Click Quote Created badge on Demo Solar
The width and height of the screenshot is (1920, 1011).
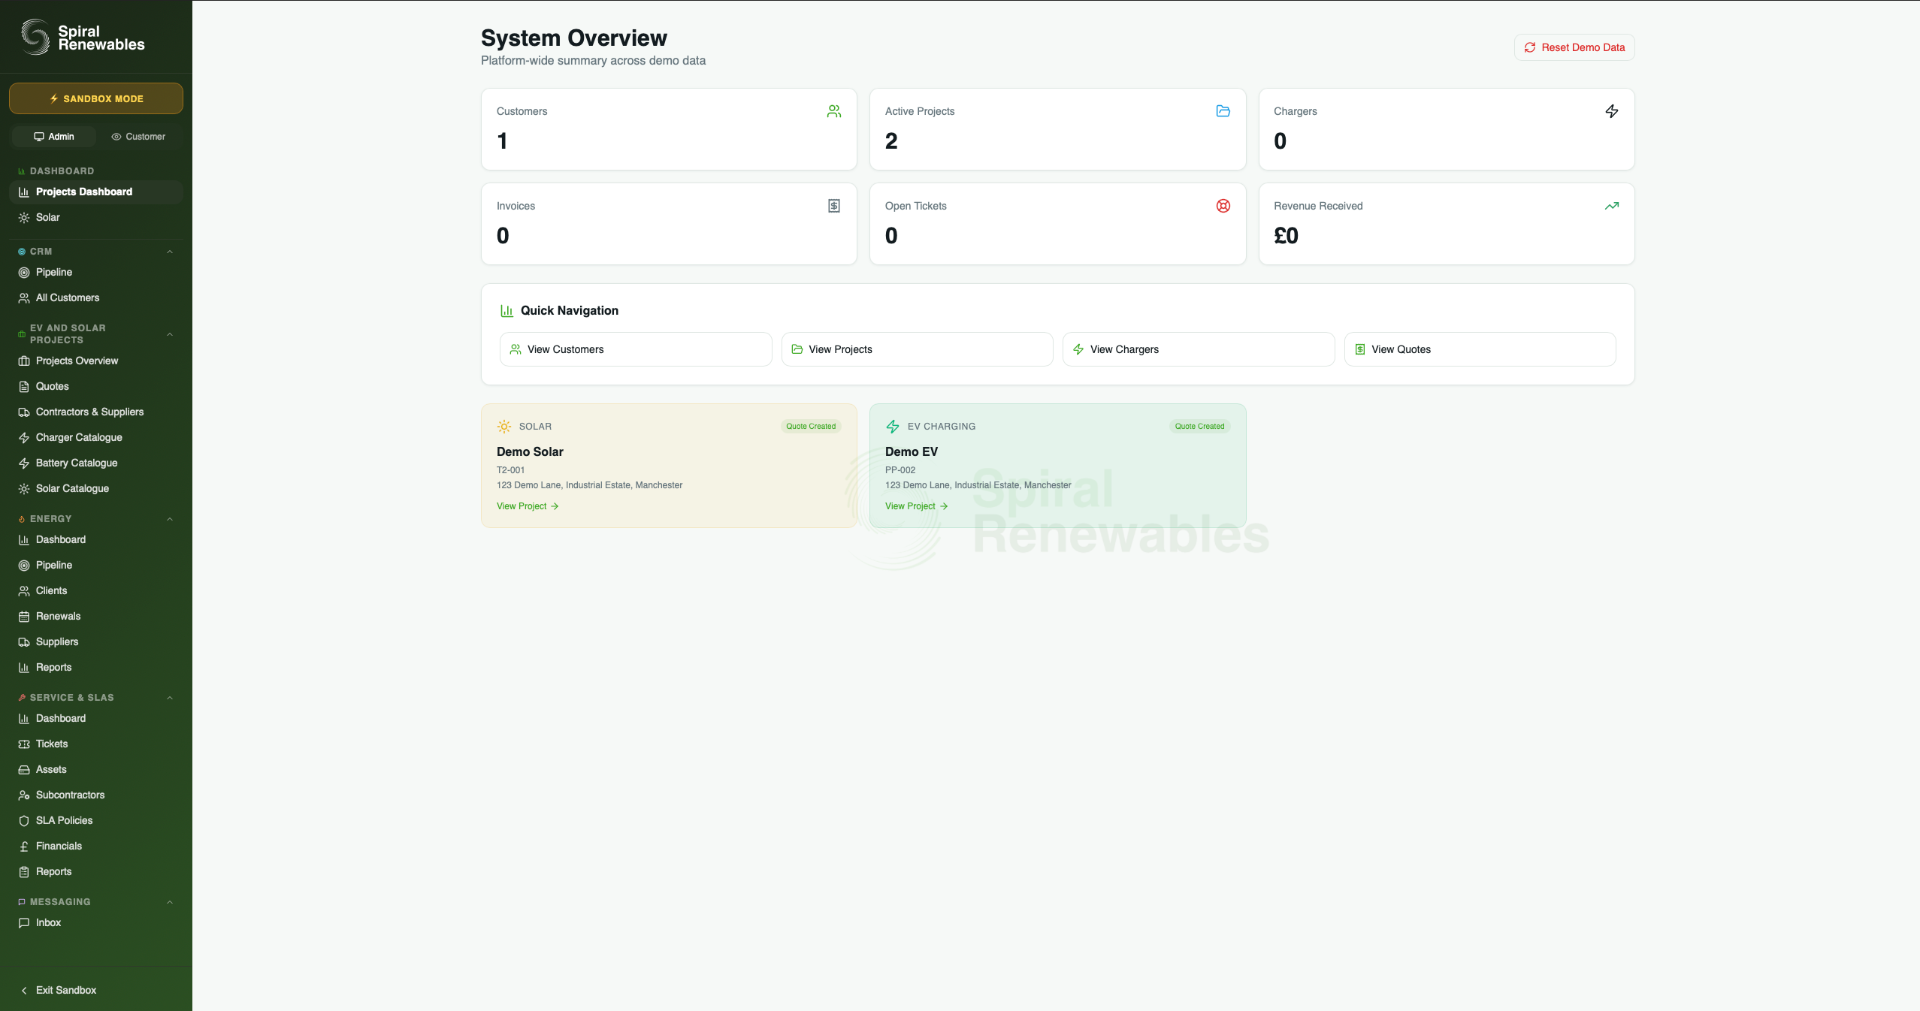[811, 426]
